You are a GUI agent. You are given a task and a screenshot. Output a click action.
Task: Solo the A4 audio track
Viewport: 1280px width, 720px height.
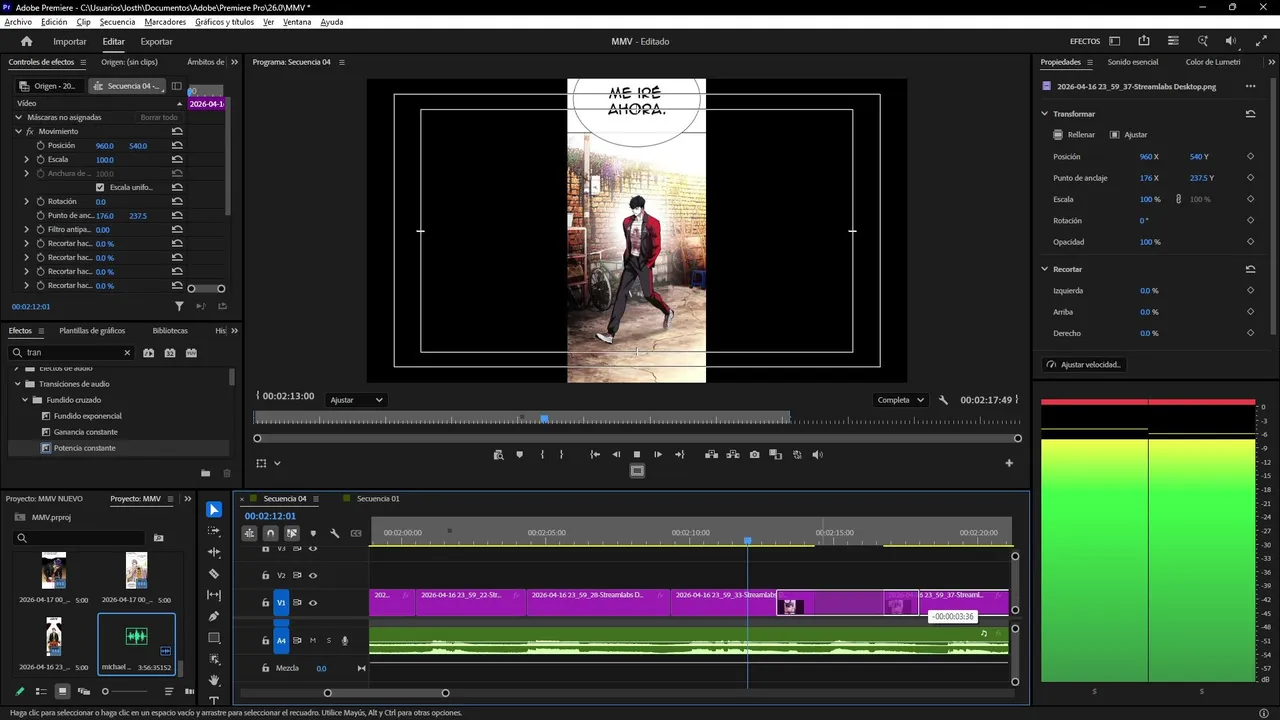328,640
